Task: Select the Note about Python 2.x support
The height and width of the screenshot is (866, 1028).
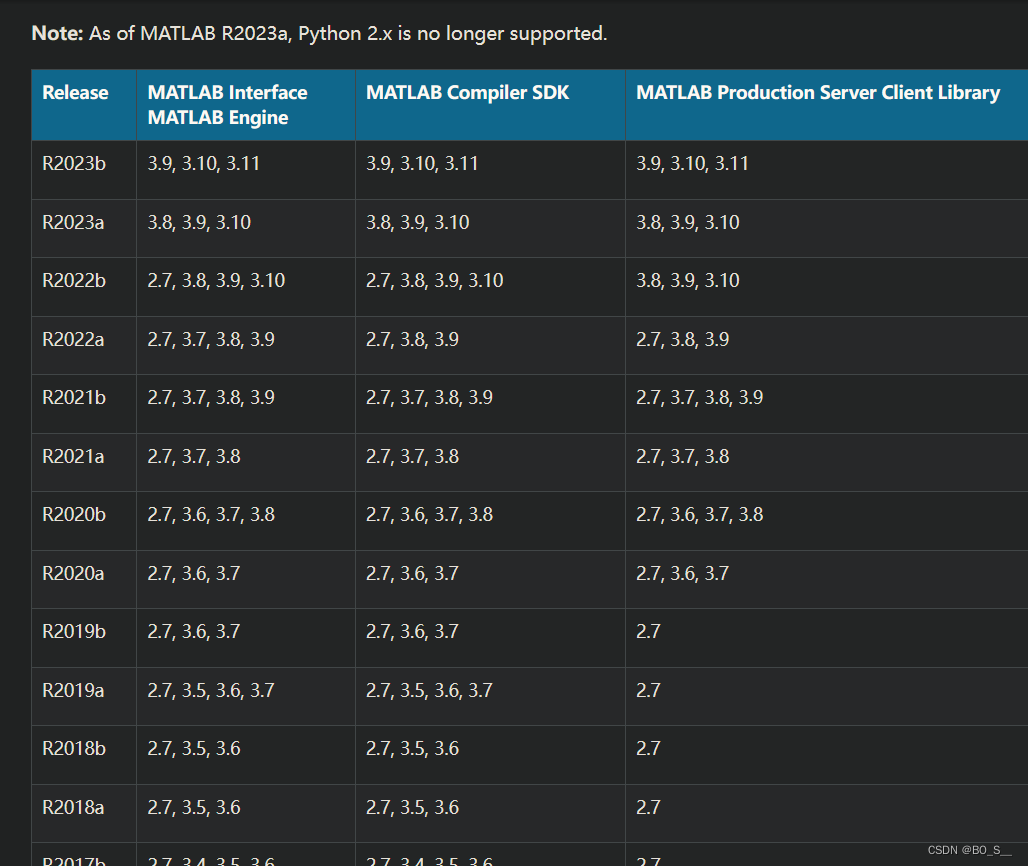Action: [x=319, y=33]
